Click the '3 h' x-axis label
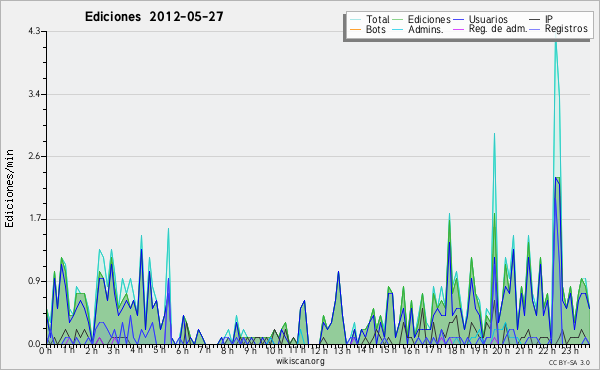The width and height of the screenshot is (600, 370). [114, 350]
